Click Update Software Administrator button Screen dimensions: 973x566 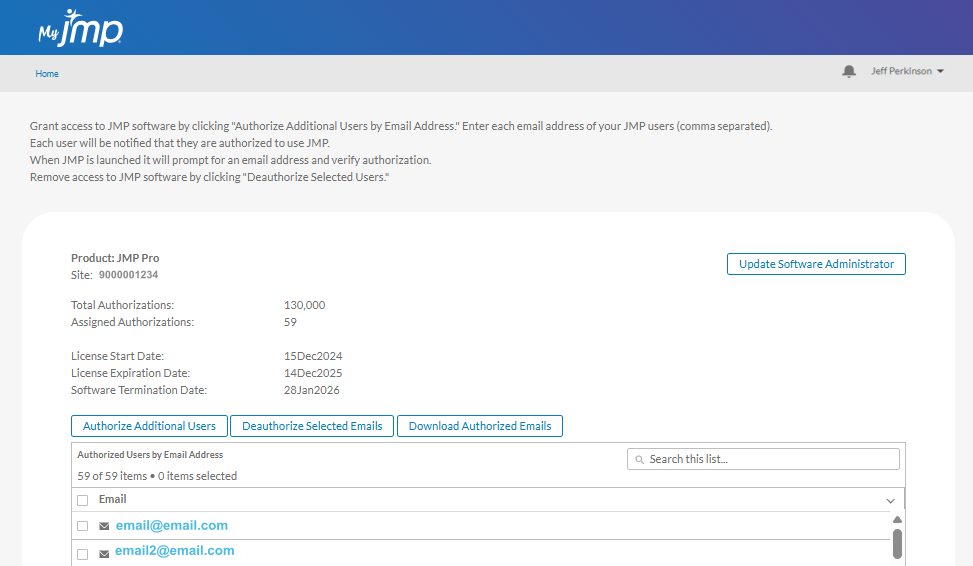pos(816,264)
